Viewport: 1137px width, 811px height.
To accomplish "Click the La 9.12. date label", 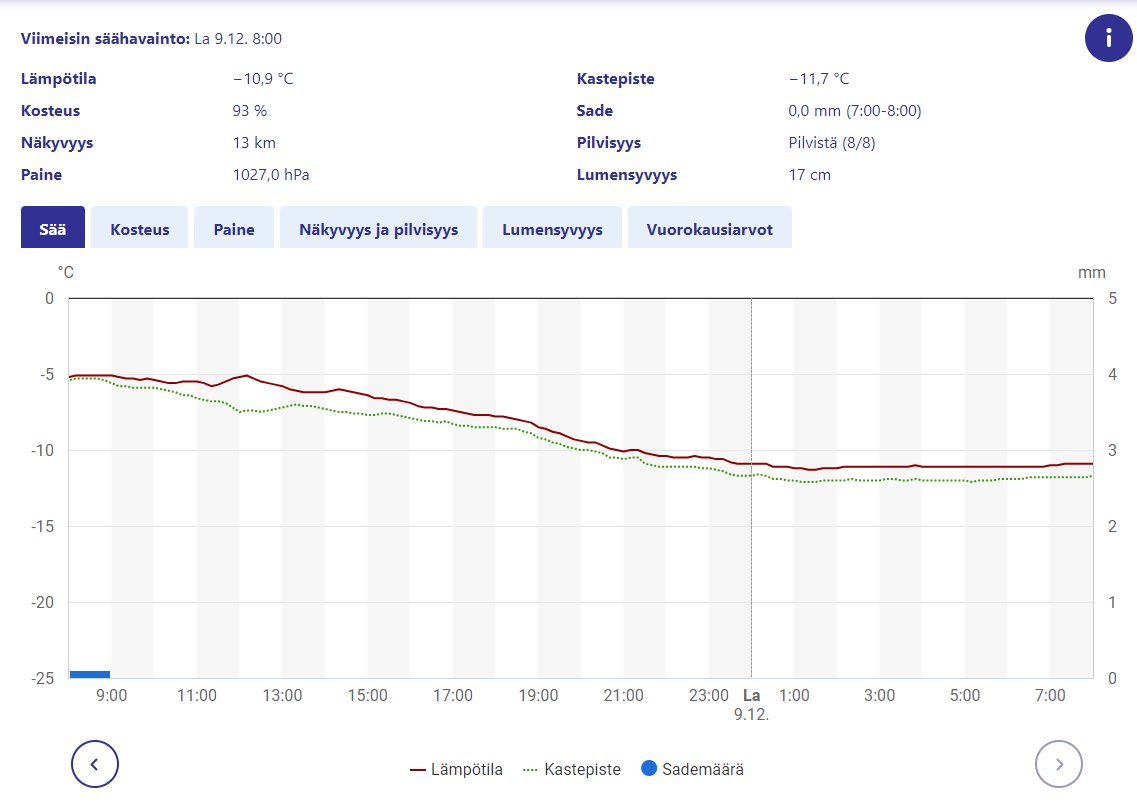I will [752, 704].
